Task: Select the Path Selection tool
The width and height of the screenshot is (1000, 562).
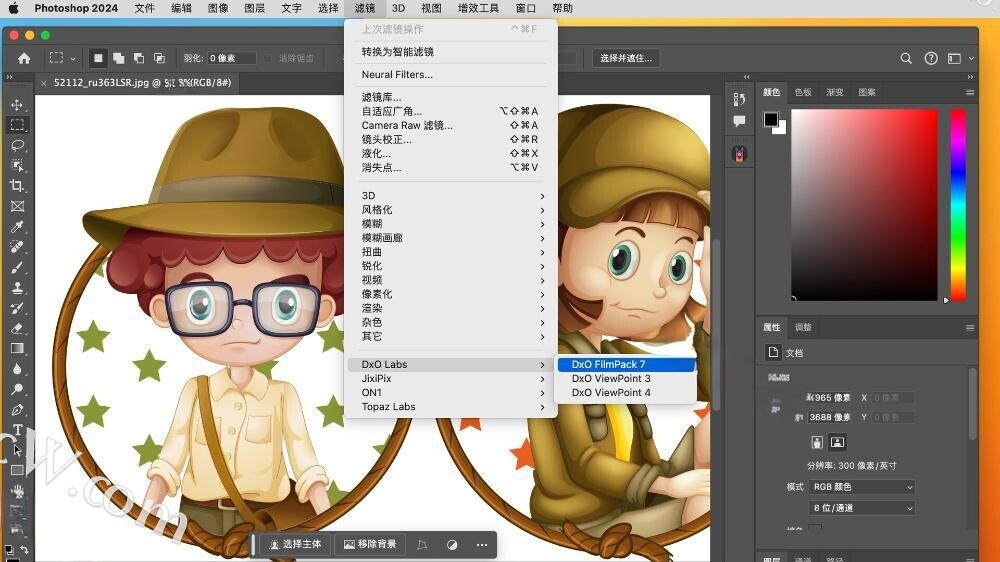Action: [17, 450]
